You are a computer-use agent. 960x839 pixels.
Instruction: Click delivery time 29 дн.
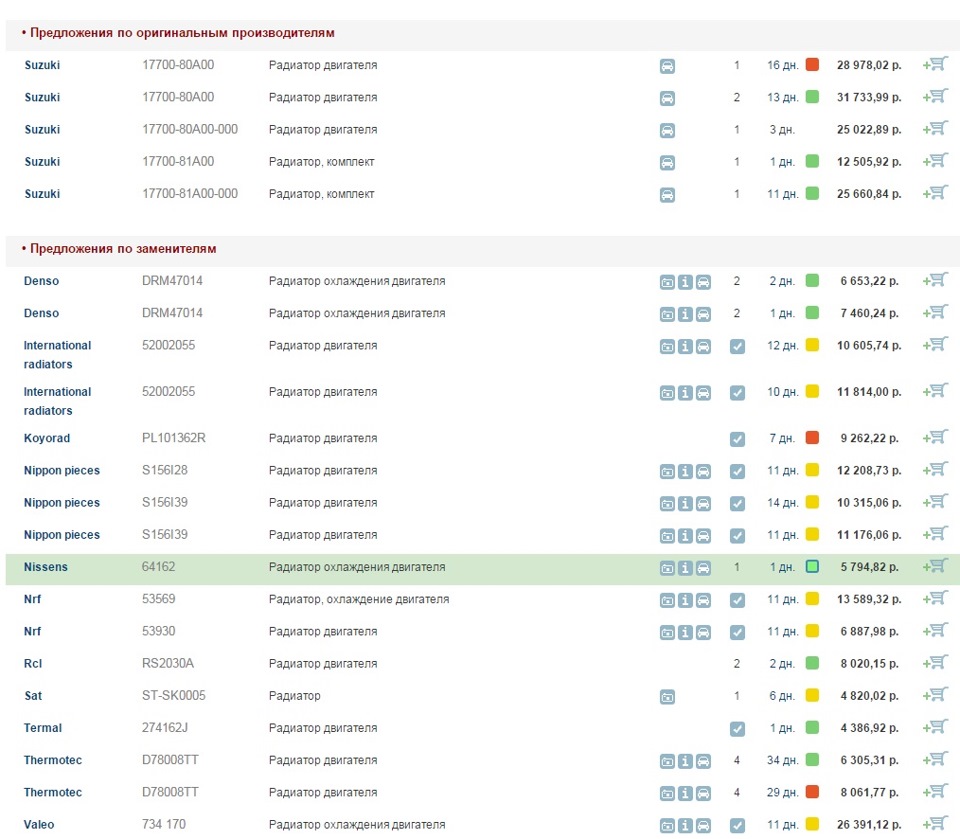click(x=782, y=792)
